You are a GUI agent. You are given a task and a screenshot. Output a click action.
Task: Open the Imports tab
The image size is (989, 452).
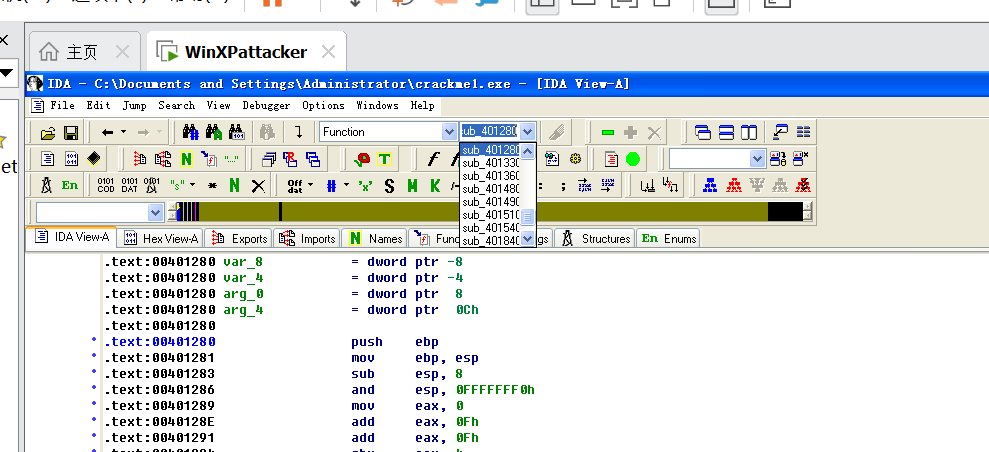308,238
